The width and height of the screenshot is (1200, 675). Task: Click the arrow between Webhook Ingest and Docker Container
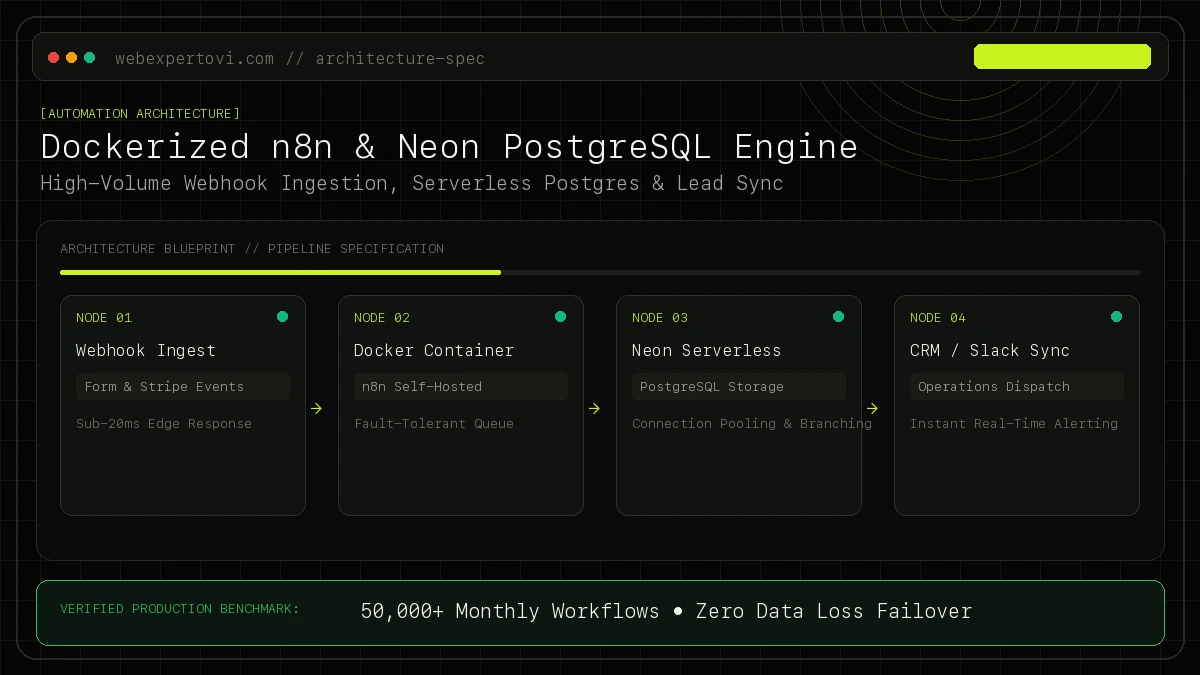coord(316,408)
